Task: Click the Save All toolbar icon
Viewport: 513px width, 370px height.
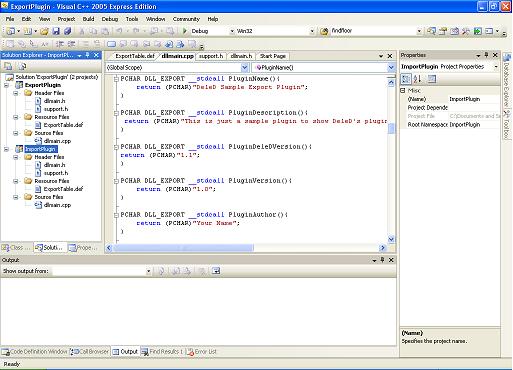Action: point(68,31)
